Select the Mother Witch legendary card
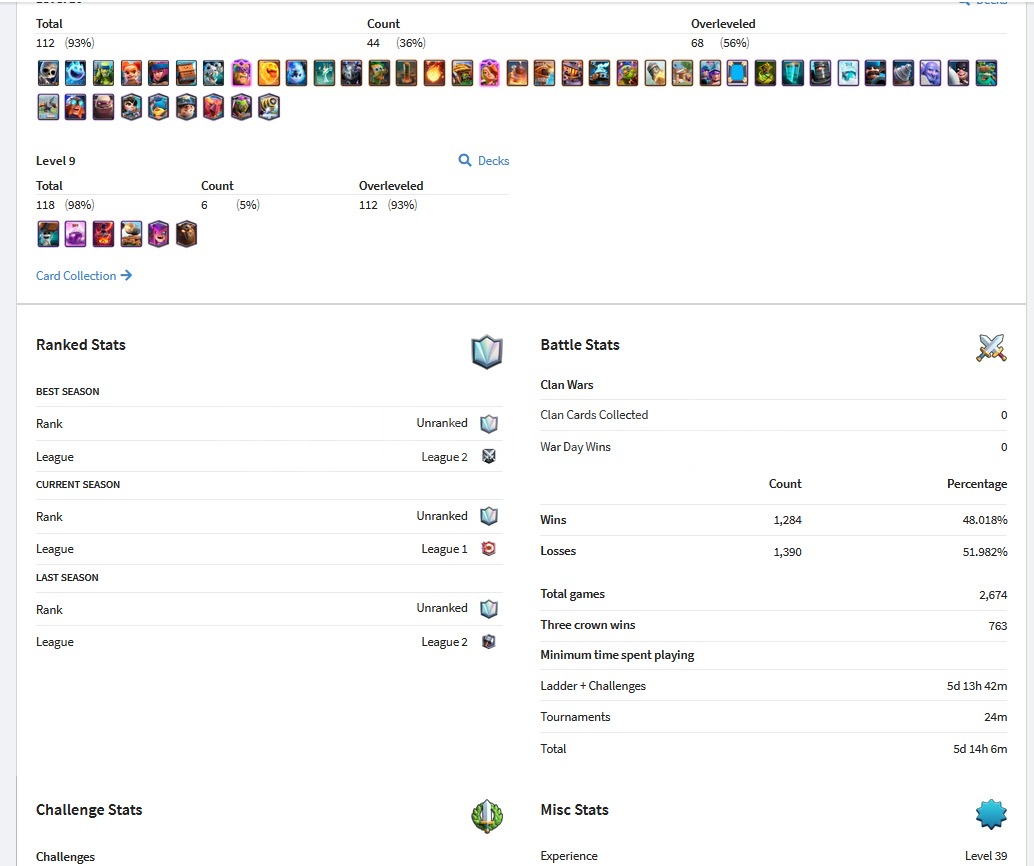 point(159,234)
